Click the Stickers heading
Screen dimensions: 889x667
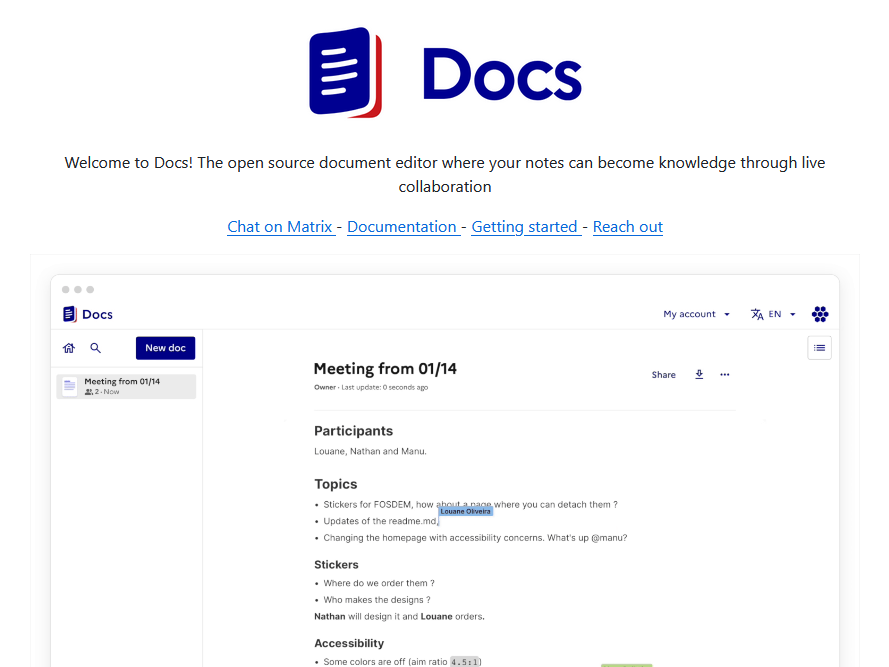click(x=336, y=565)
